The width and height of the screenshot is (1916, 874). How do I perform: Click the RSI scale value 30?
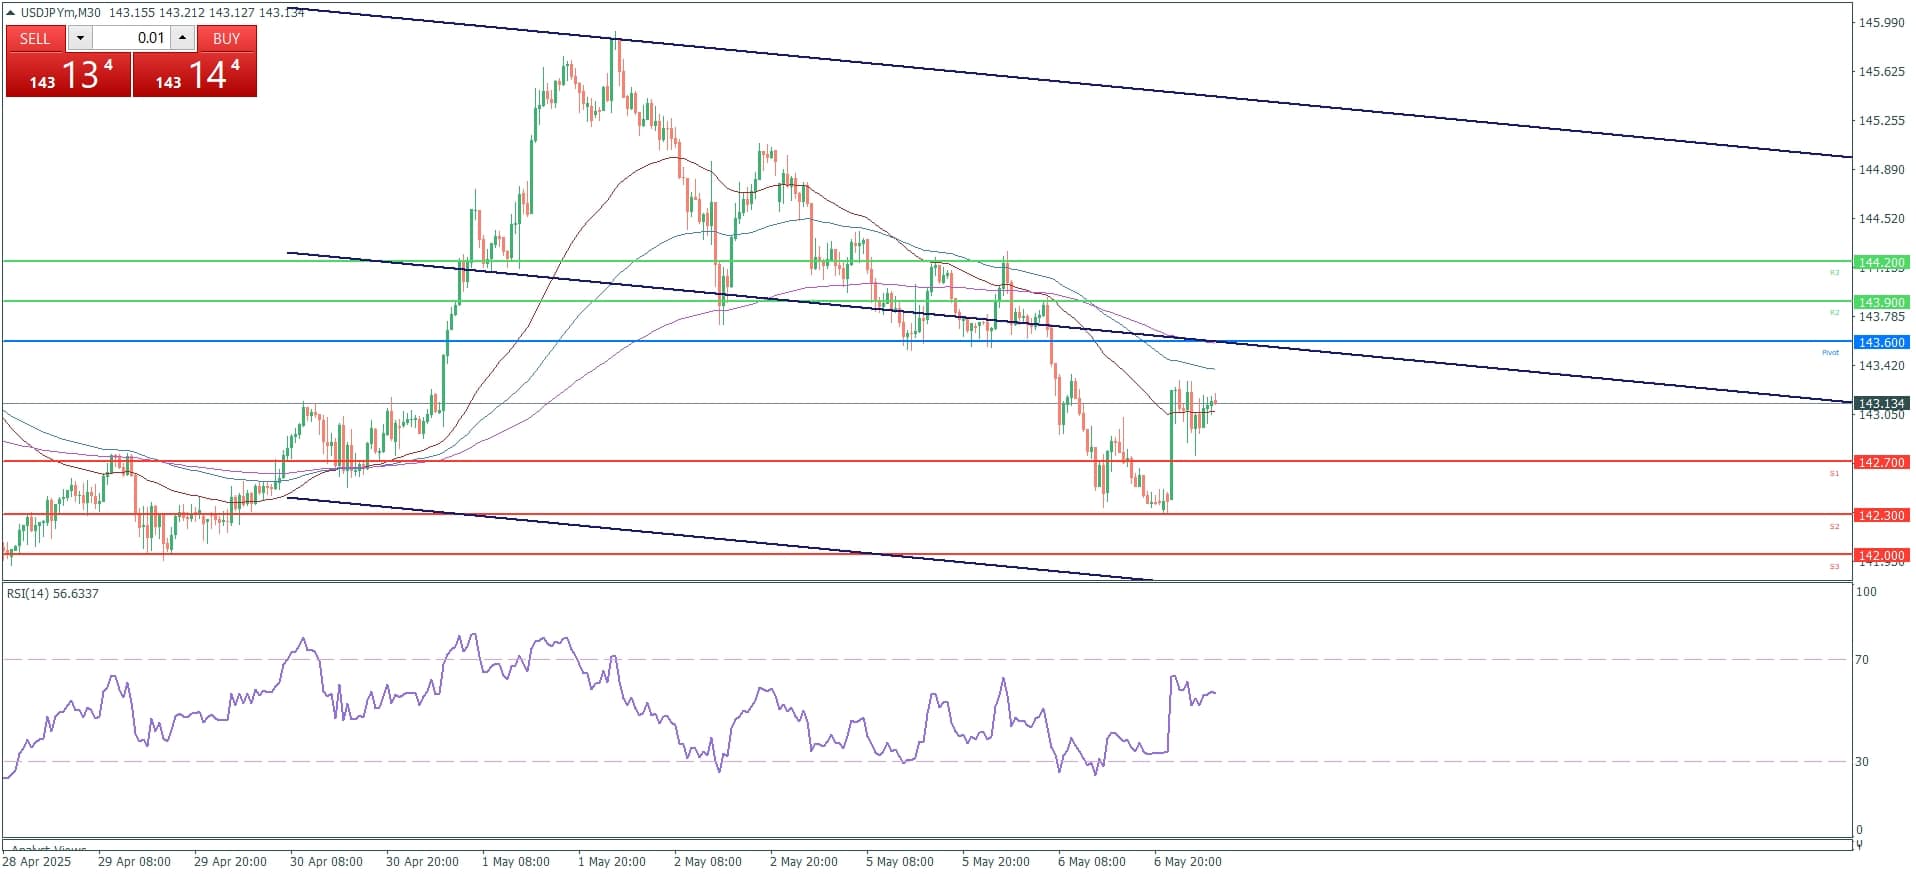[x=1862, y=762]
